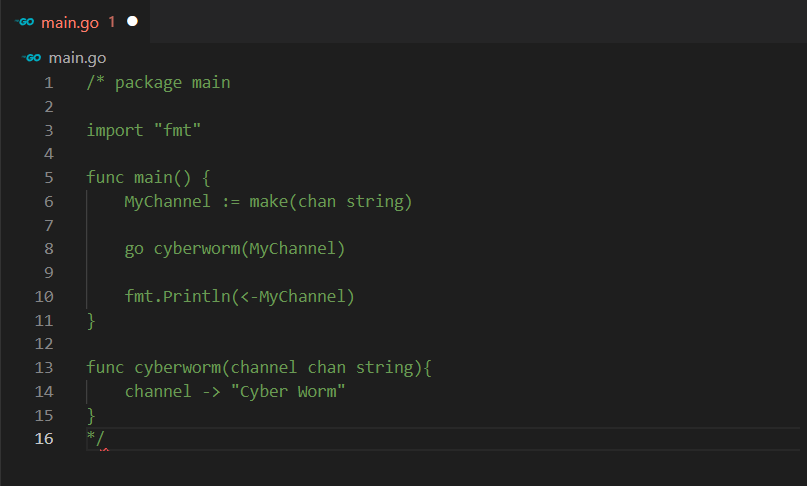The image size is (807, 486).
Task: Click on "func main()" declaration
Action: (148, 178)
